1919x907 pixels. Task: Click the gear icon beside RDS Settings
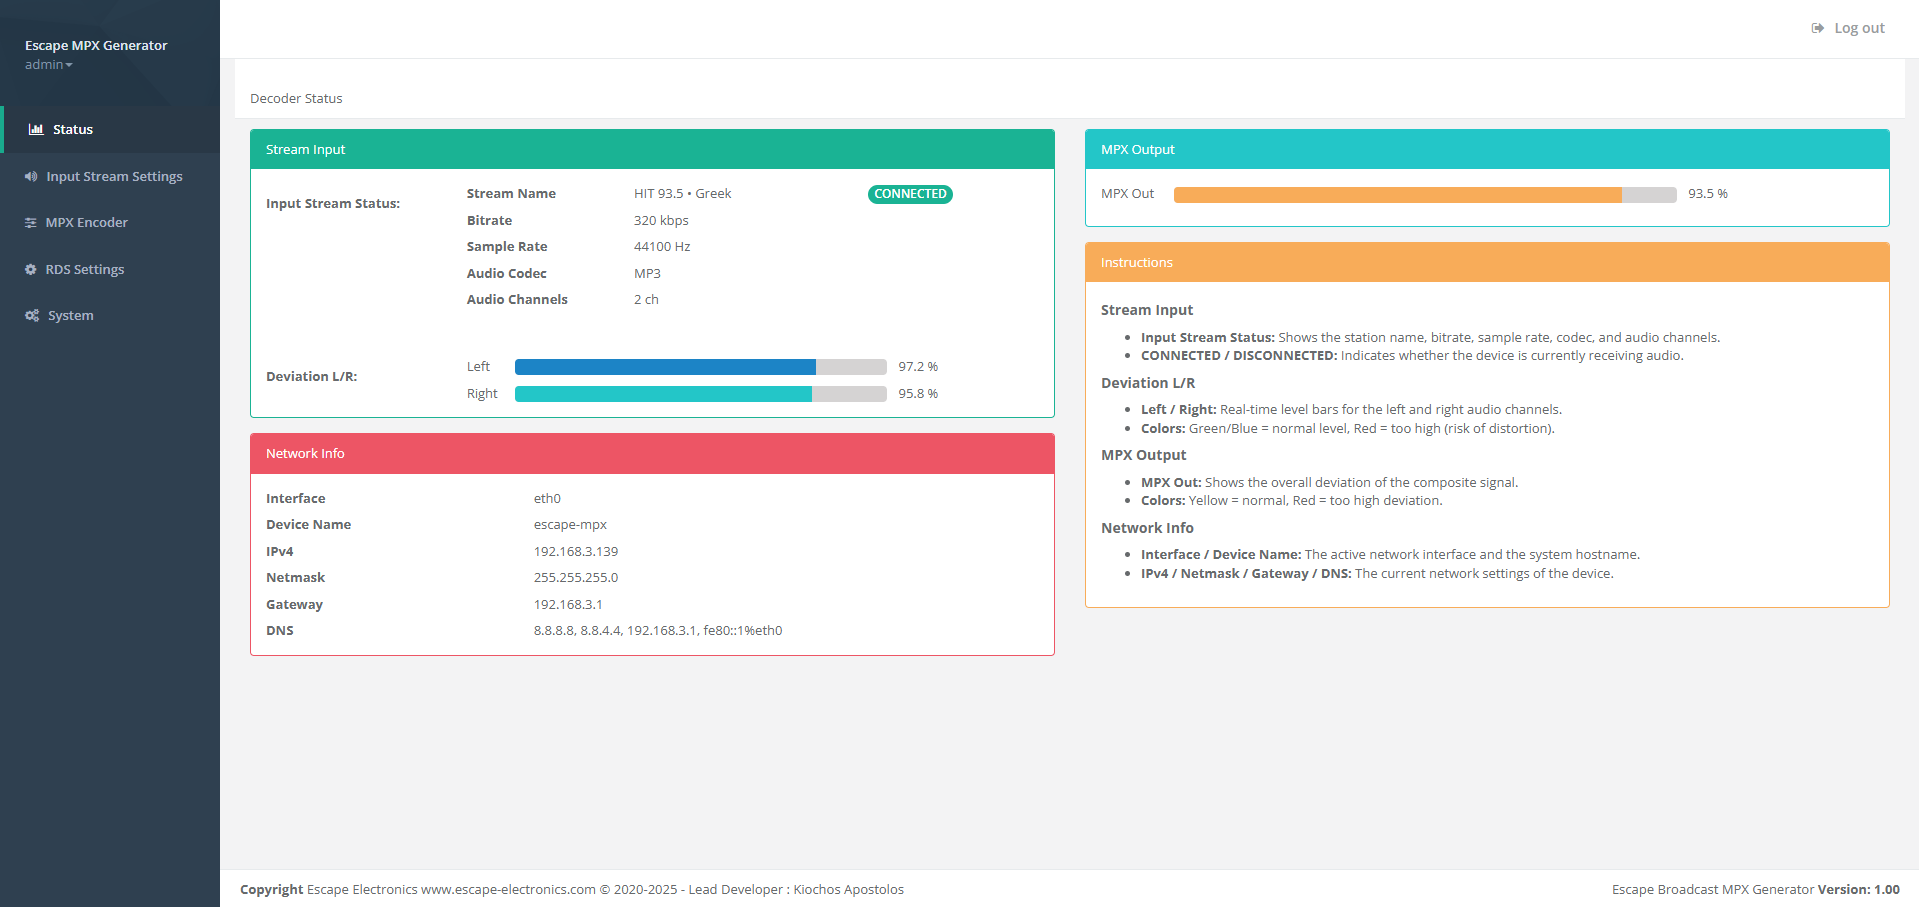pos(31,269)
